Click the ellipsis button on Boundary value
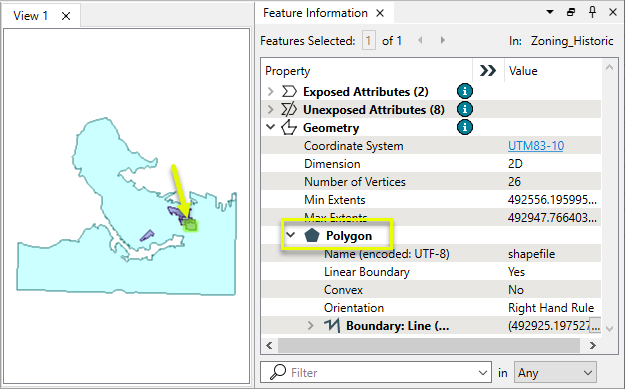Screen dimensions: 625x389 595,326
